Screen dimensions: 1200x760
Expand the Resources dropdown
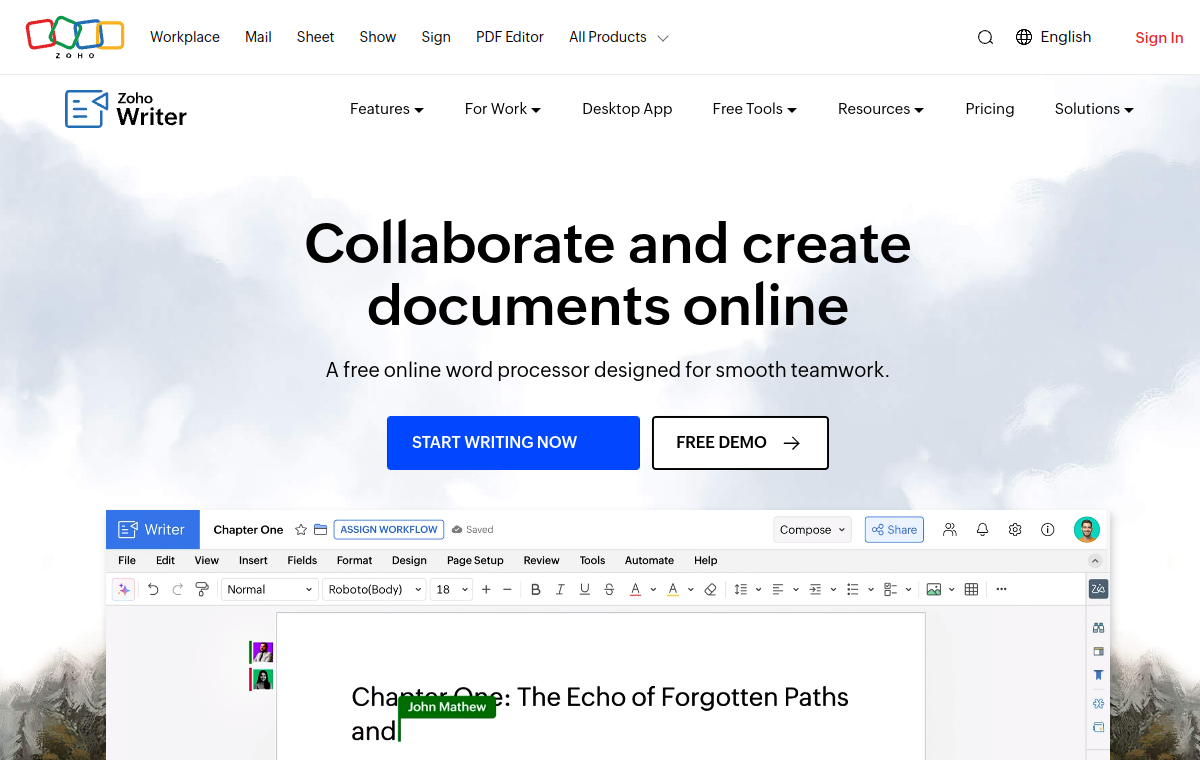click(881, 109)
